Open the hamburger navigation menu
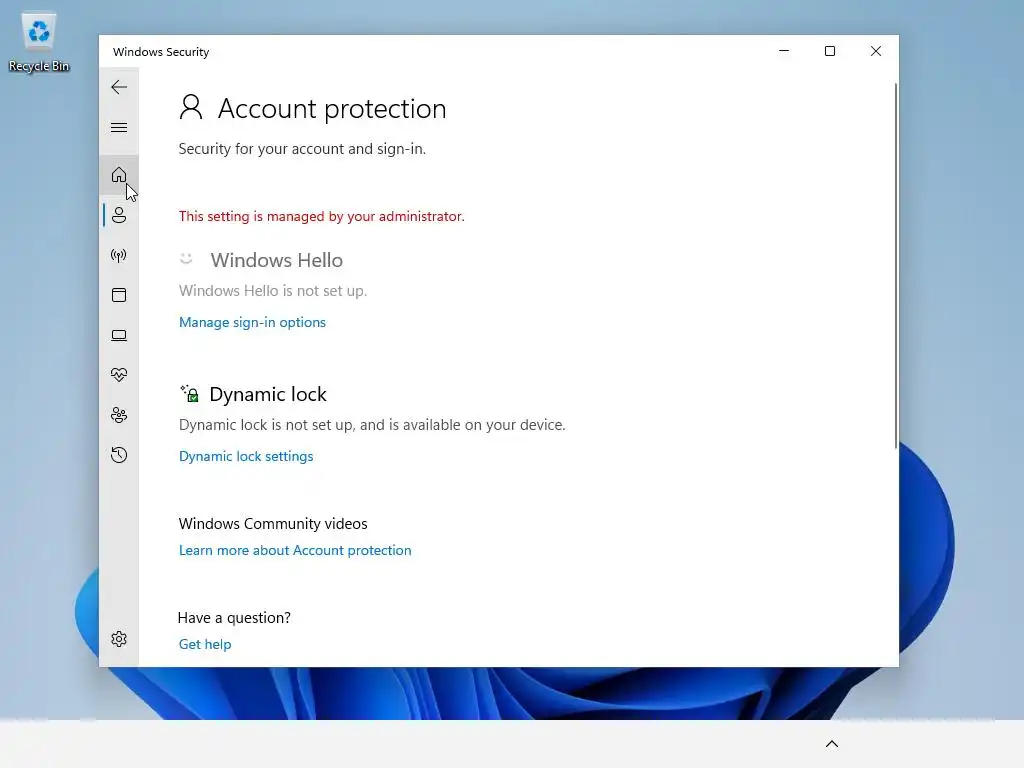1024x768 pixels. pos(119,127)
